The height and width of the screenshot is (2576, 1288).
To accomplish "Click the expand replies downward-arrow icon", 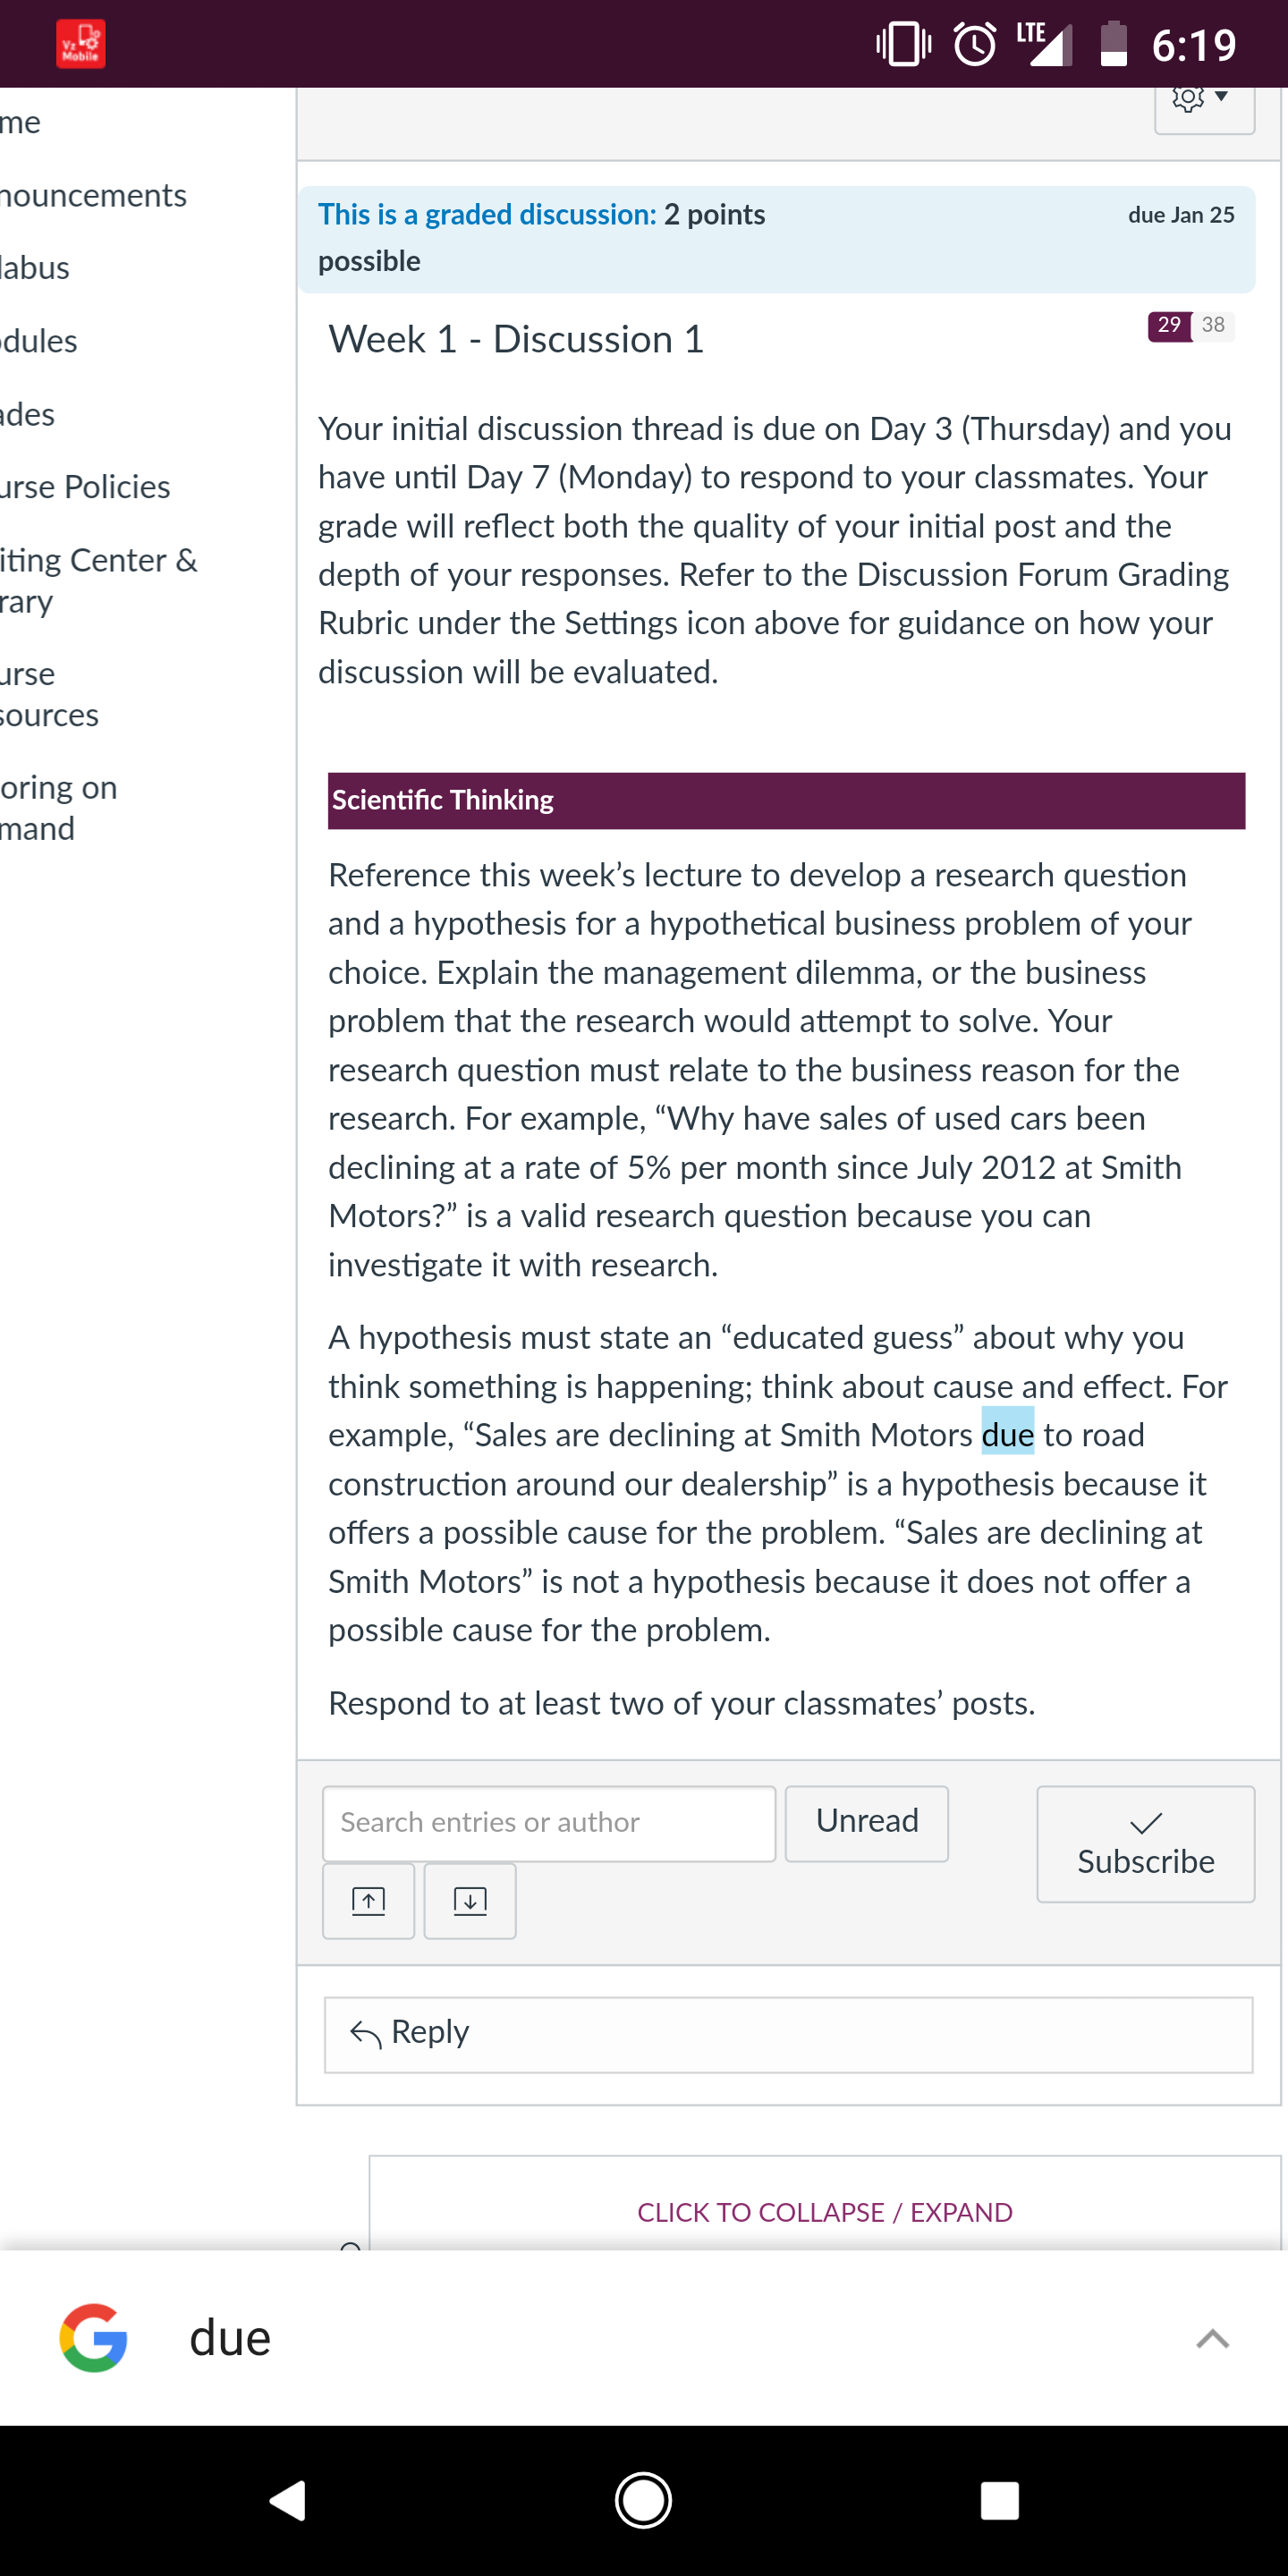I will [470, 1900].
